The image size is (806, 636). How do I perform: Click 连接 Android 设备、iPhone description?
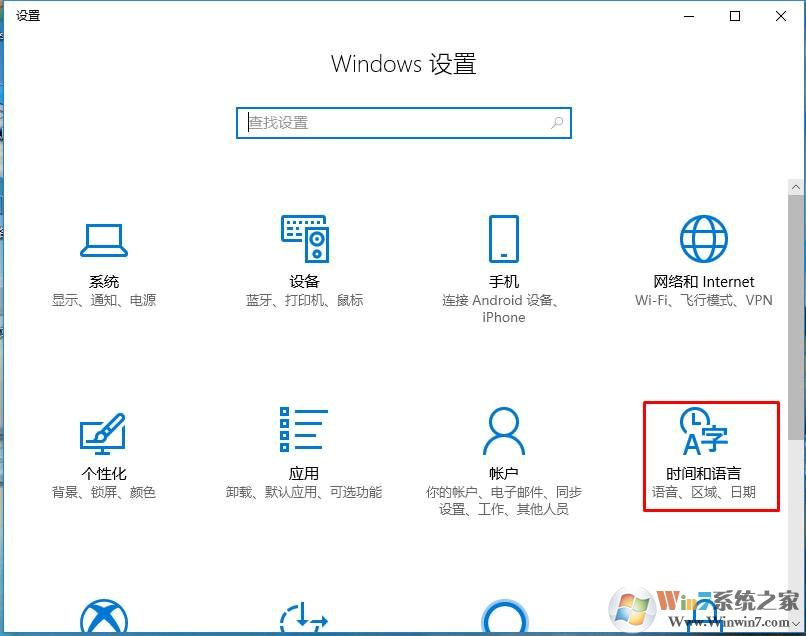501,309
